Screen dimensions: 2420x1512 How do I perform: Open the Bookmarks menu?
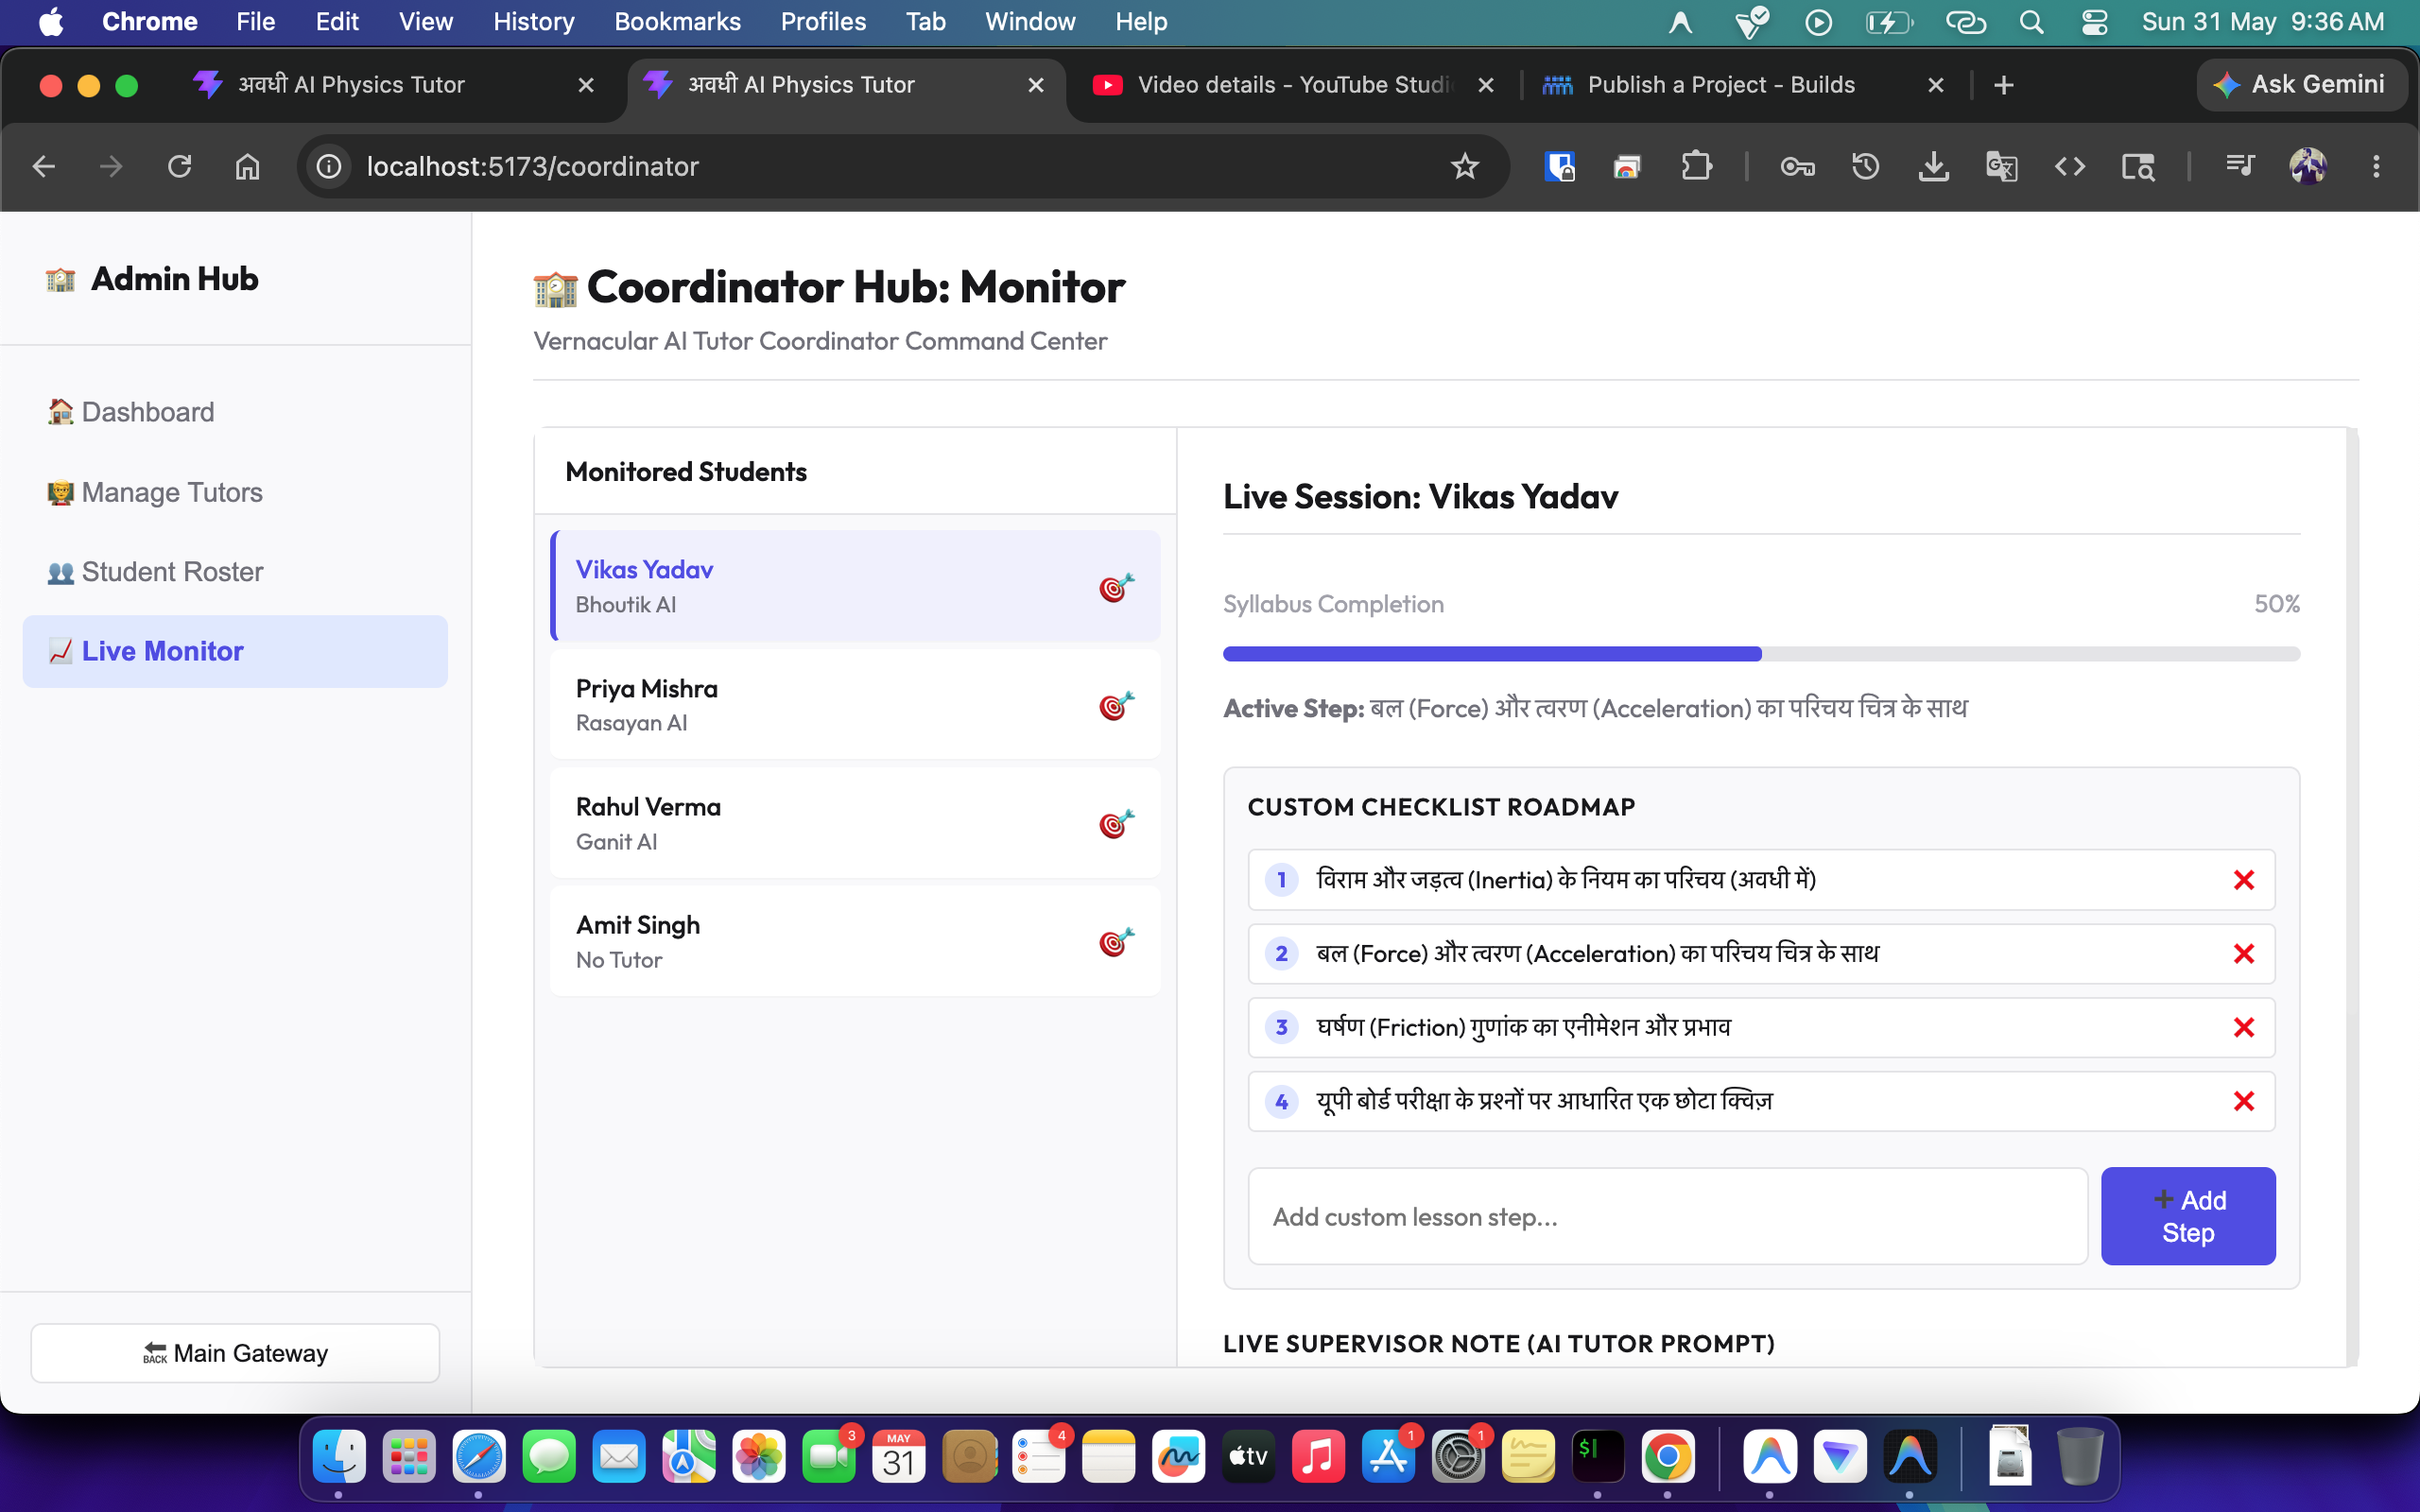click(x=677, y=22)
